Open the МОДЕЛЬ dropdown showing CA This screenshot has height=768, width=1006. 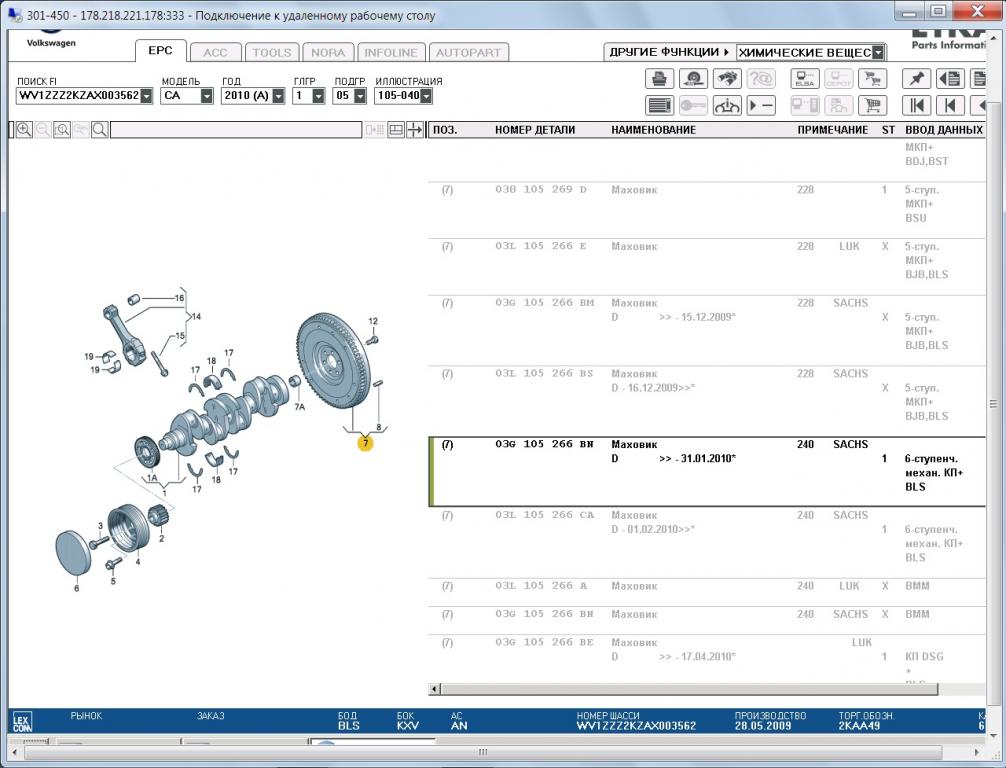[x=206, y=96]
